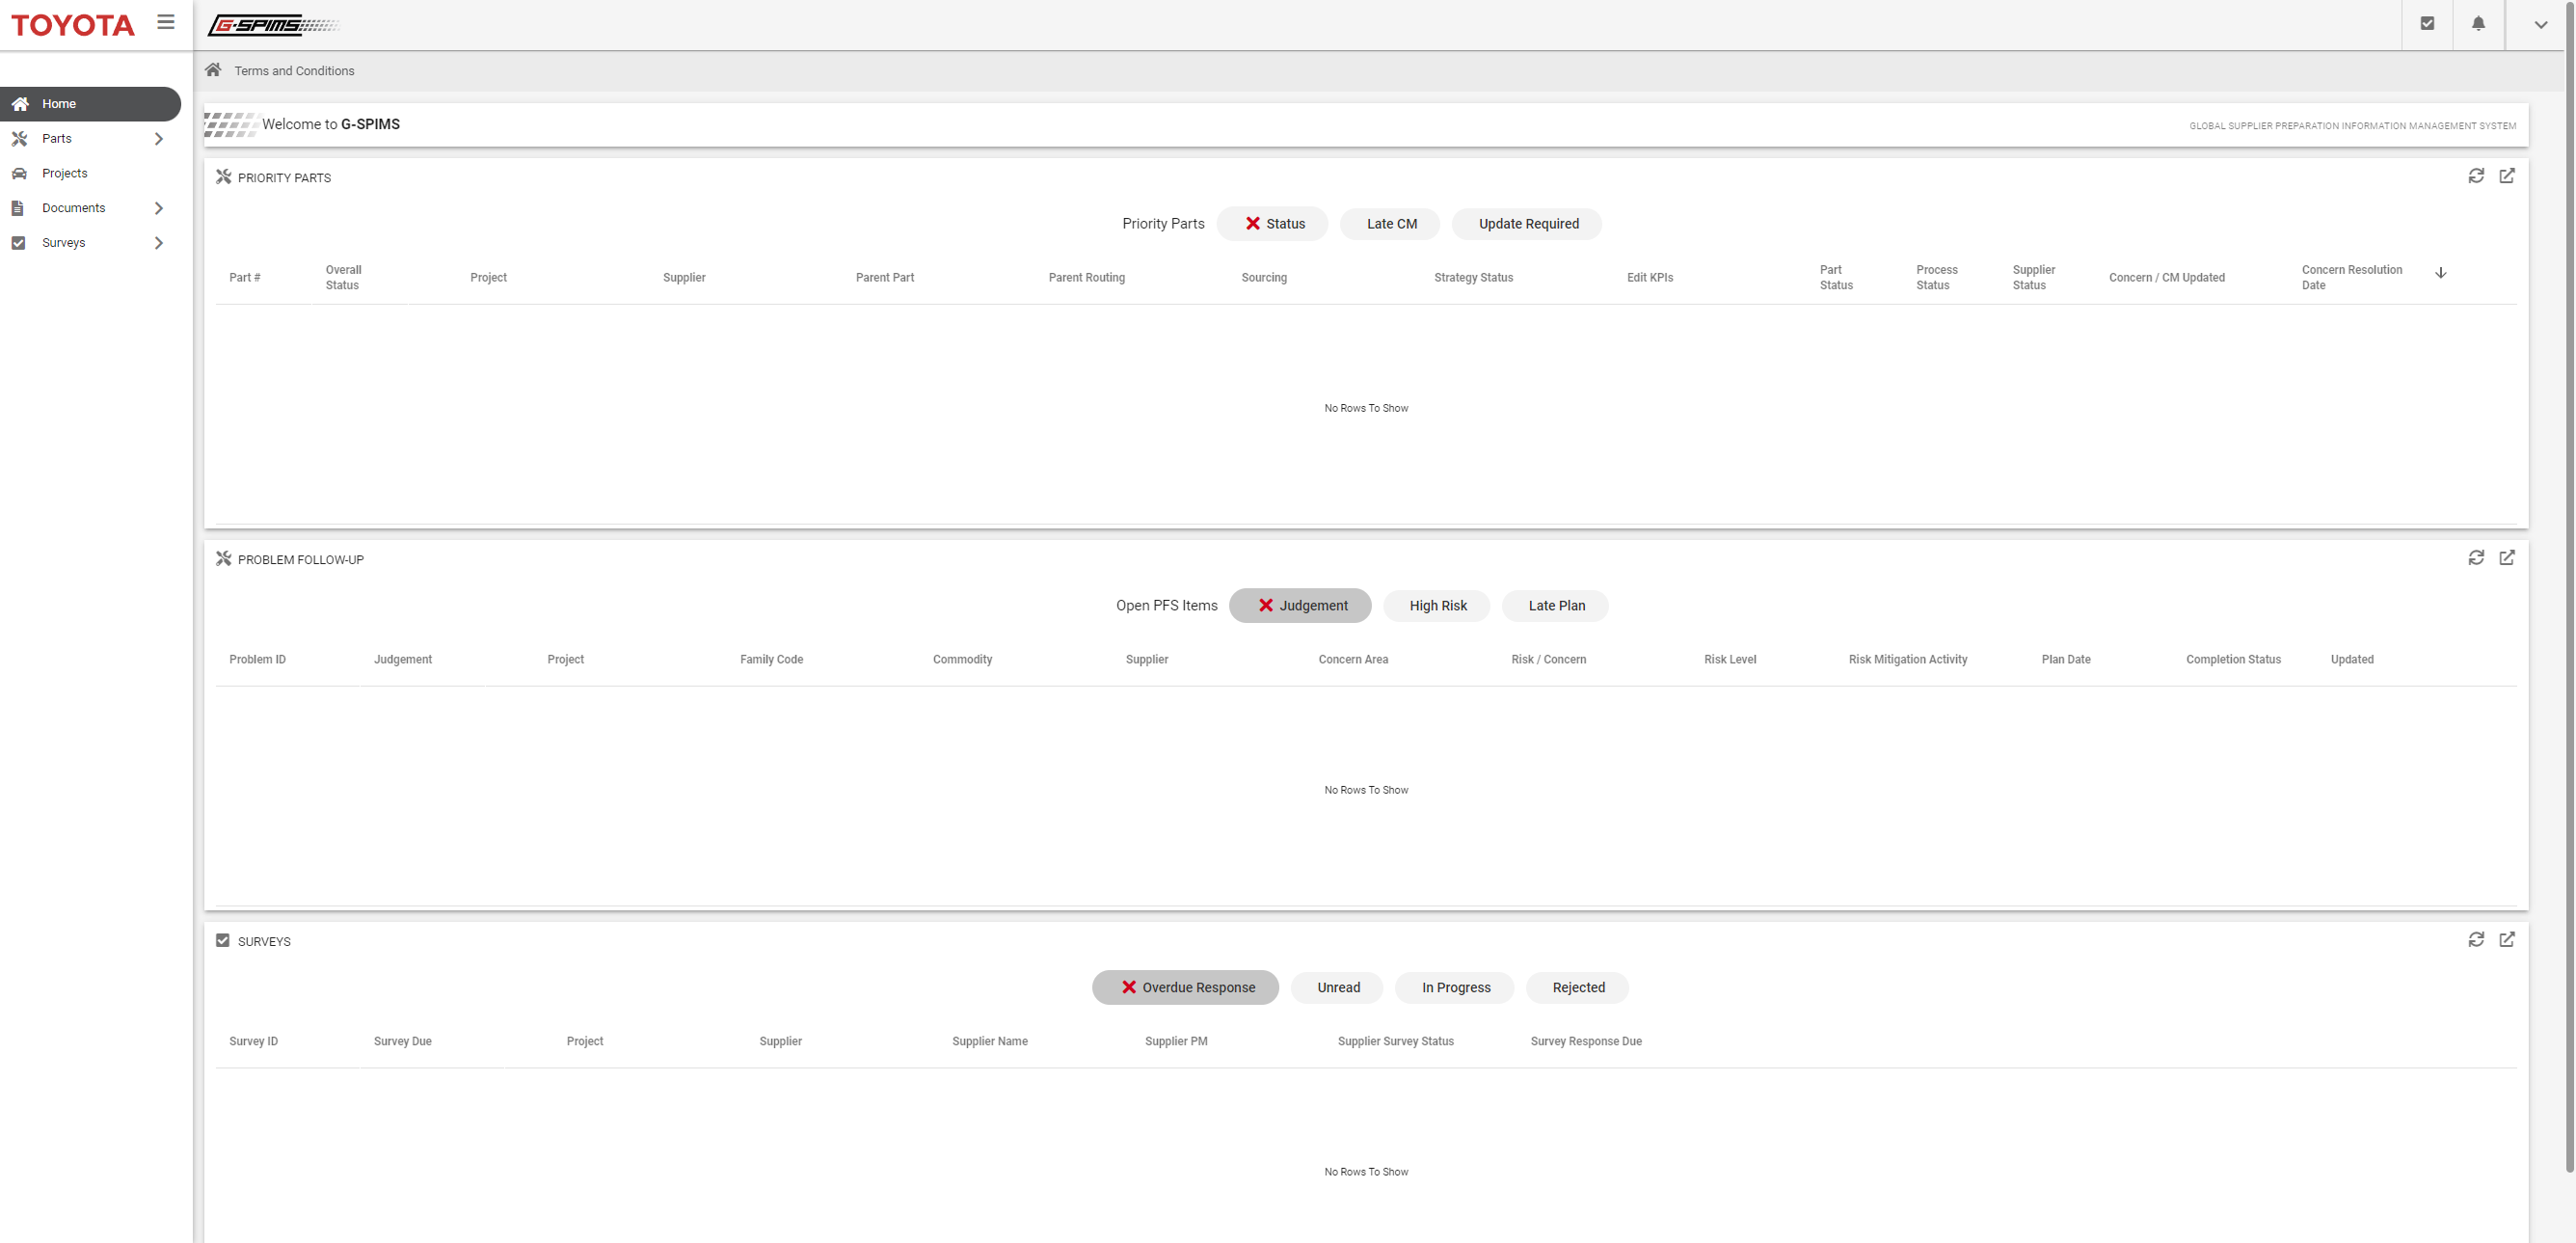Image resolution: width=2576 pixels, height=1243 pixels.
Task: Select Home in the sidebar
Action: (x=59, y=104)
